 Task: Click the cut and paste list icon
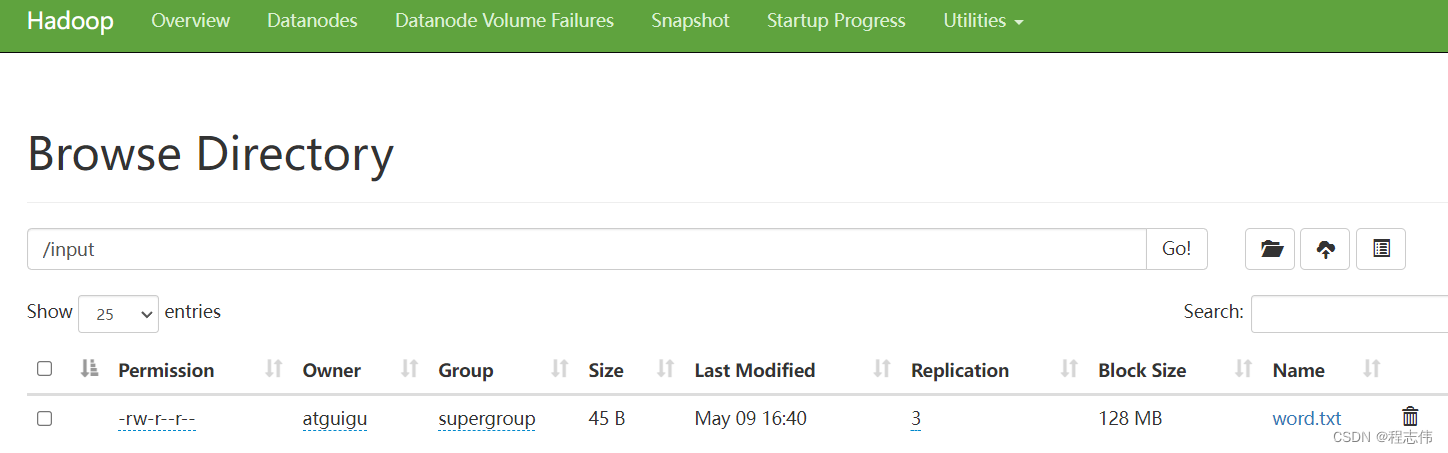coord(1381,249)
